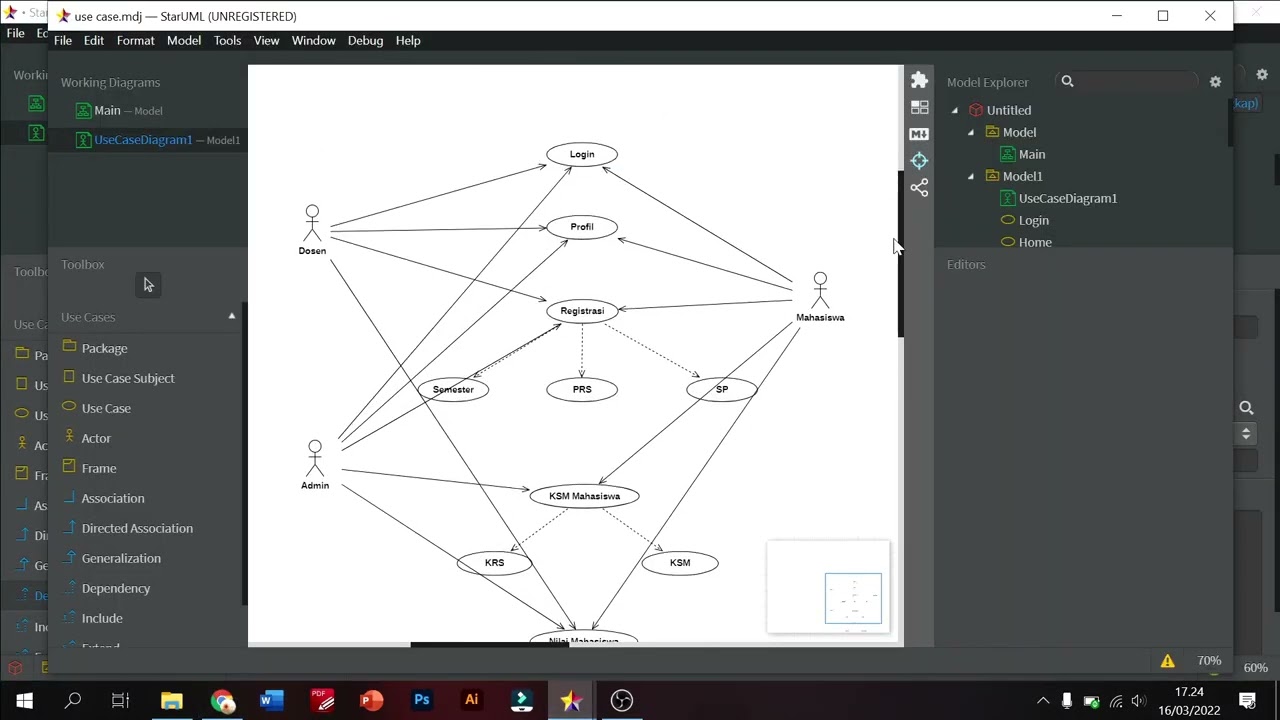Open Chrome from the taskbar
The image size is (1280, 720).
(222, 700)
